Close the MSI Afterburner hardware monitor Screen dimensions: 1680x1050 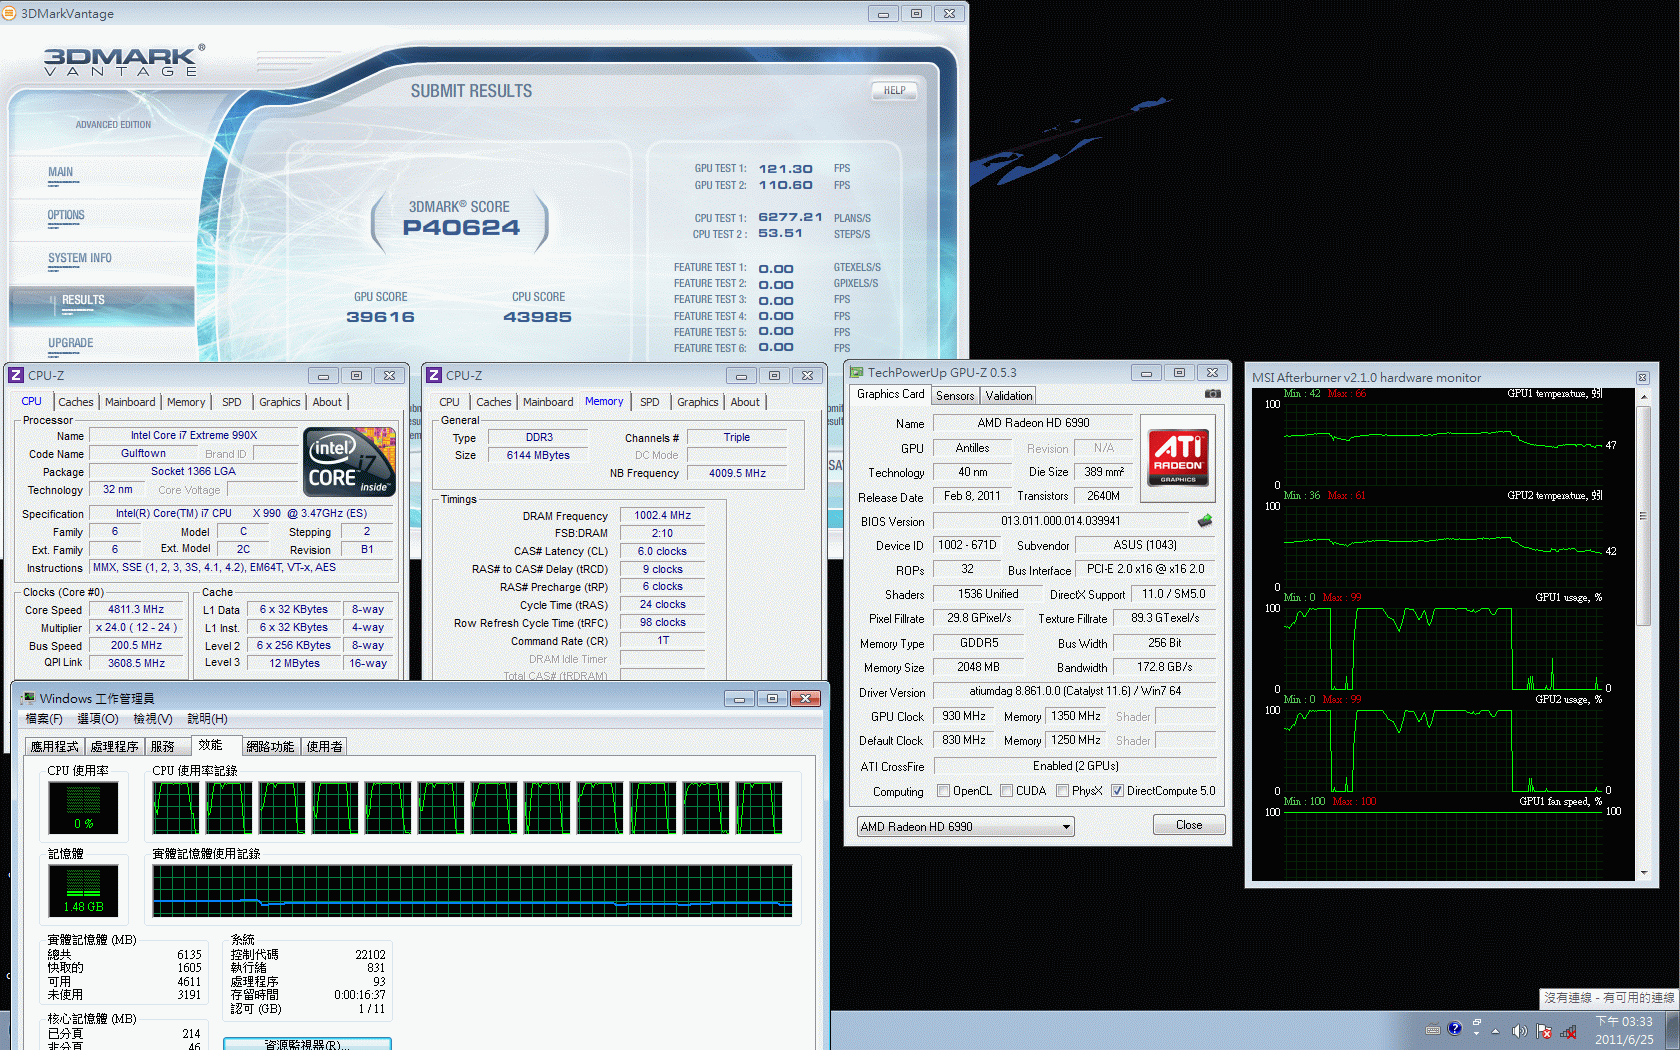[x=1642, y=377]
